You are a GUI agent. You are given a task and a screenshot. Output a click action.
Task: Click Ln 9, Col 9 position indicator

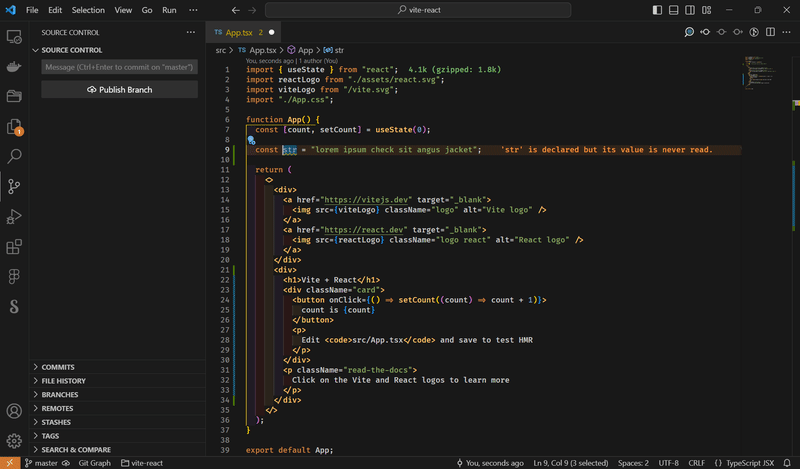[x=570, y=463]
